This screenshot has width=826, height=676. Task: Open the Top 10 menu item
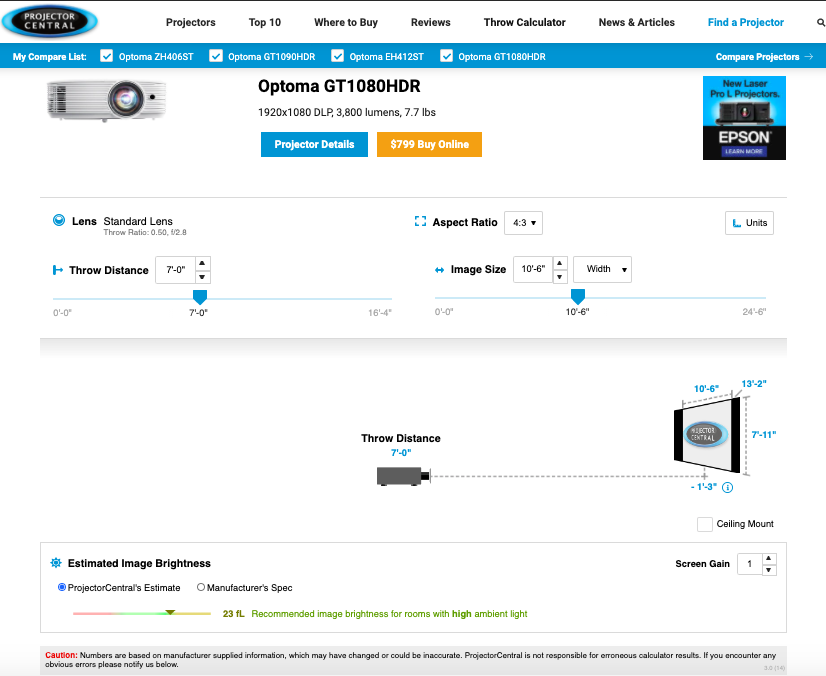265,22
